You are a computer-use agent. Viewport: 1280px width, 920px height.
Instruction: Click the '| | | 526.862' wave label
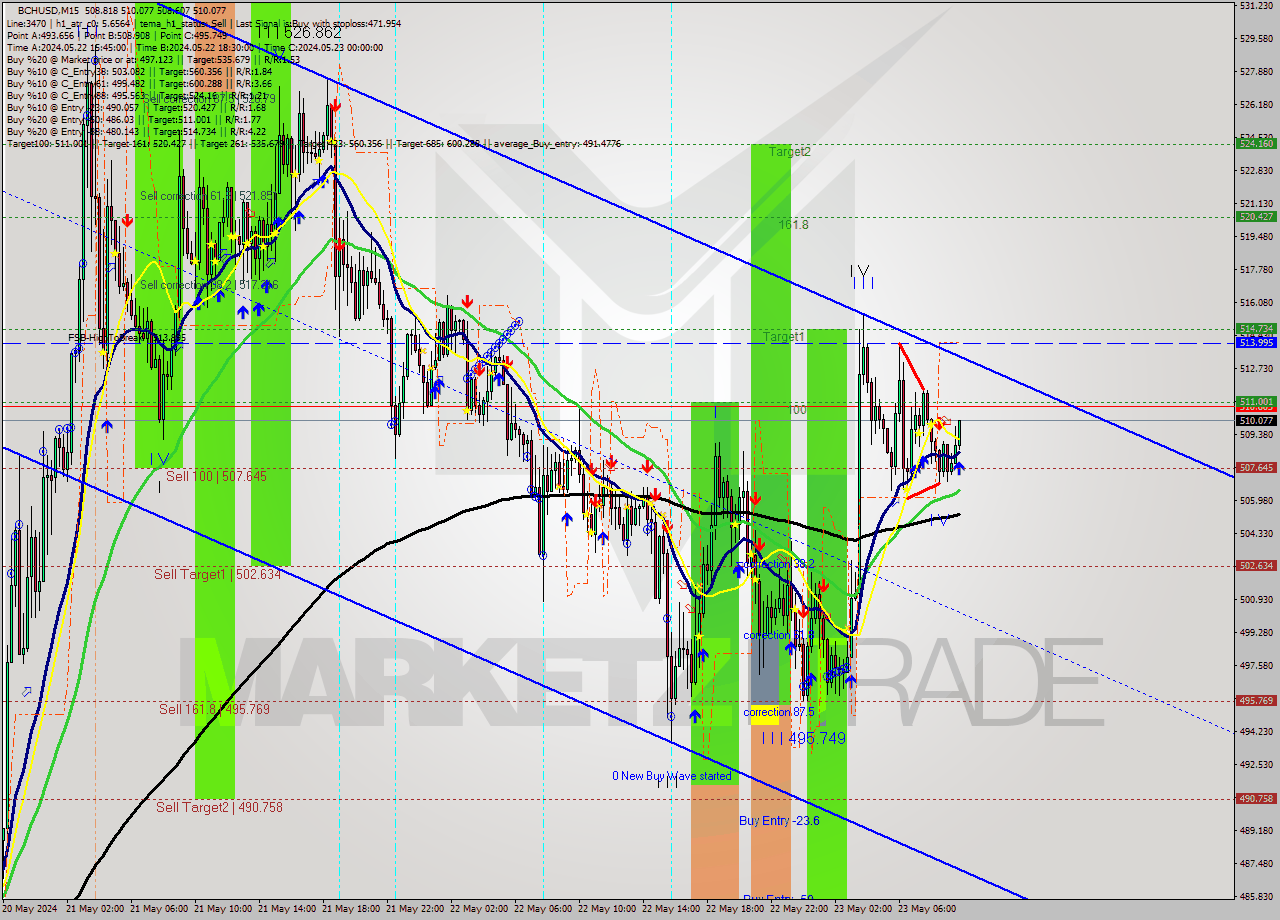(x=298, y=33)
